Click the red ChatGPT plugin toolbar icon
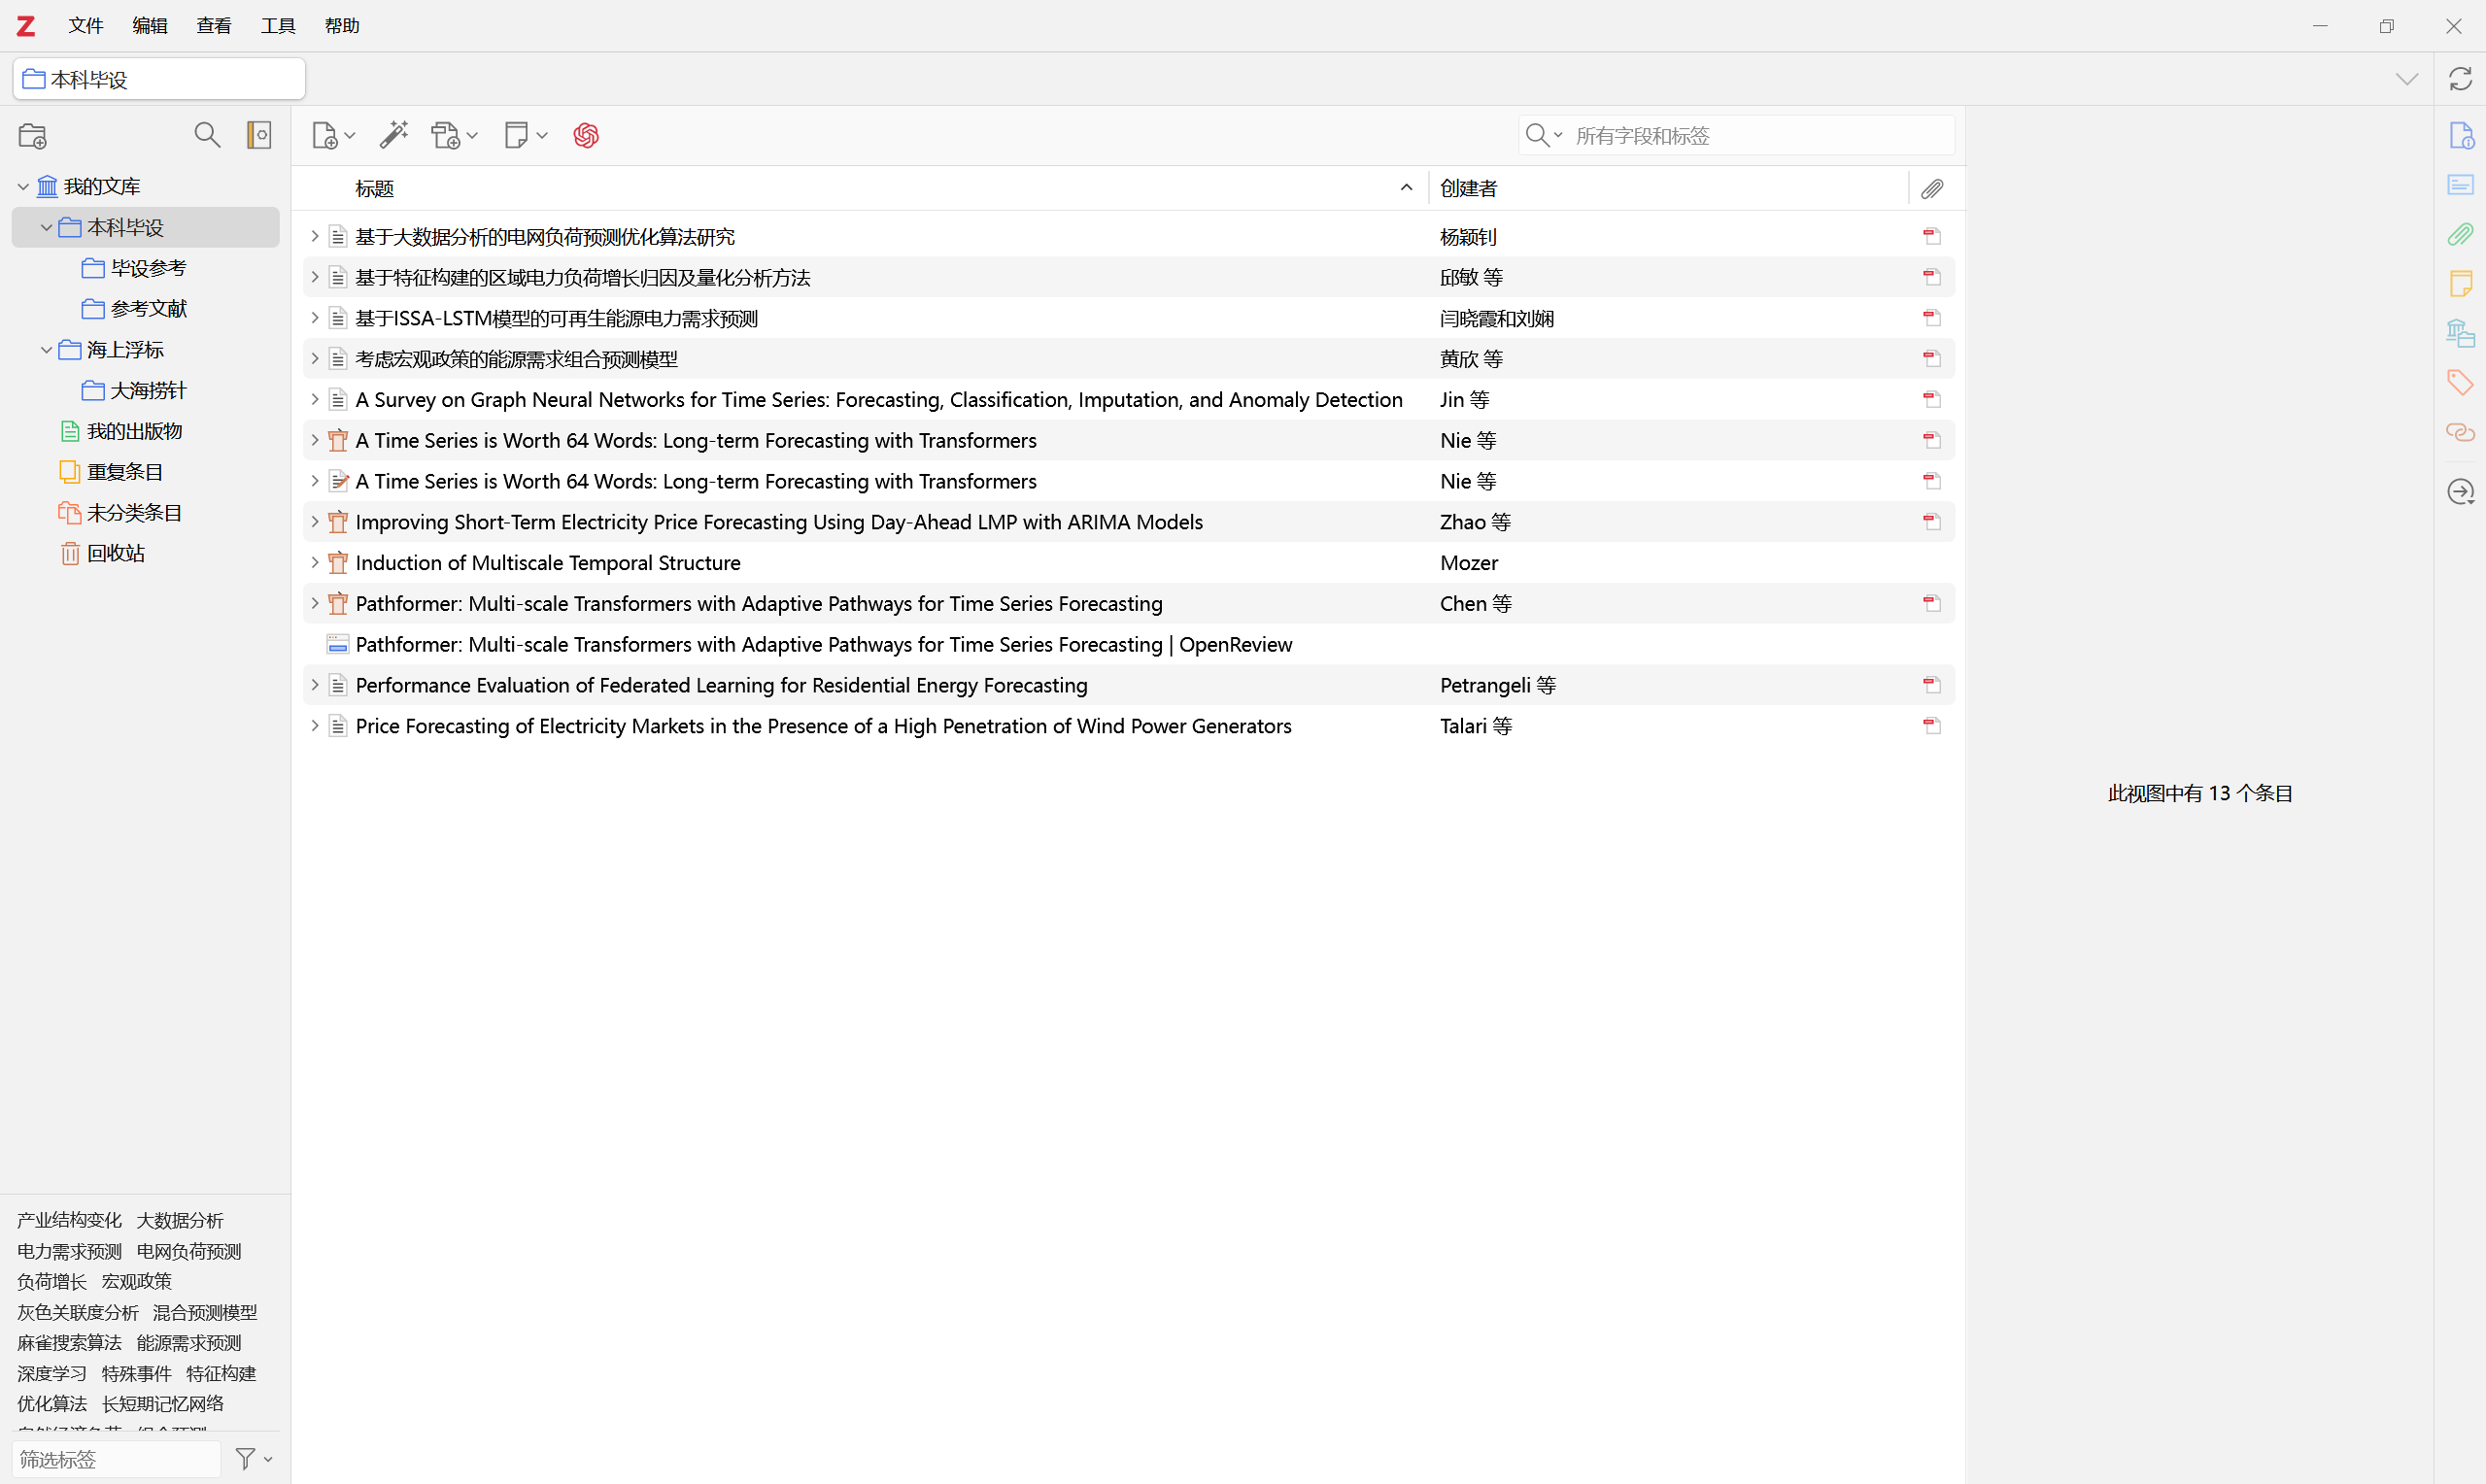 (x=586, y=135)
